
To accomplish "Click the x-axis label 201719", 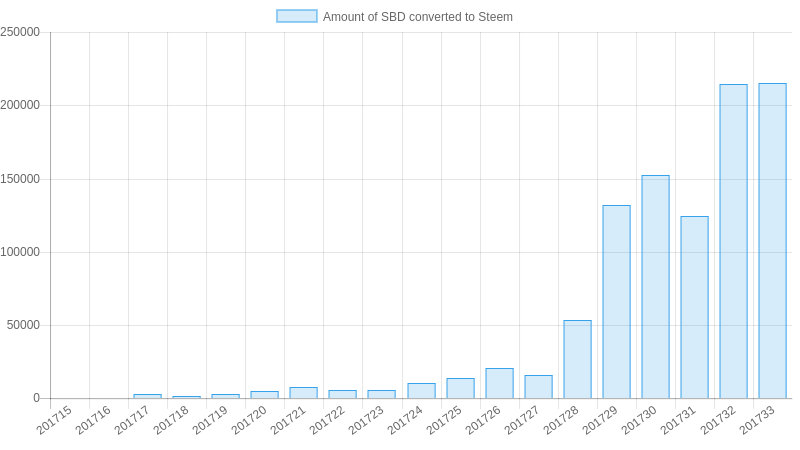I will [210, 420].
